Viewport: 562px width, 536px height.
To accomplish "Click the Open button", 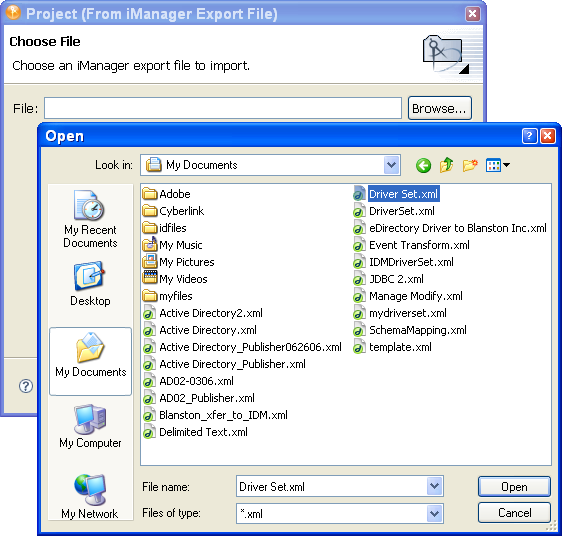I will 514,487.
